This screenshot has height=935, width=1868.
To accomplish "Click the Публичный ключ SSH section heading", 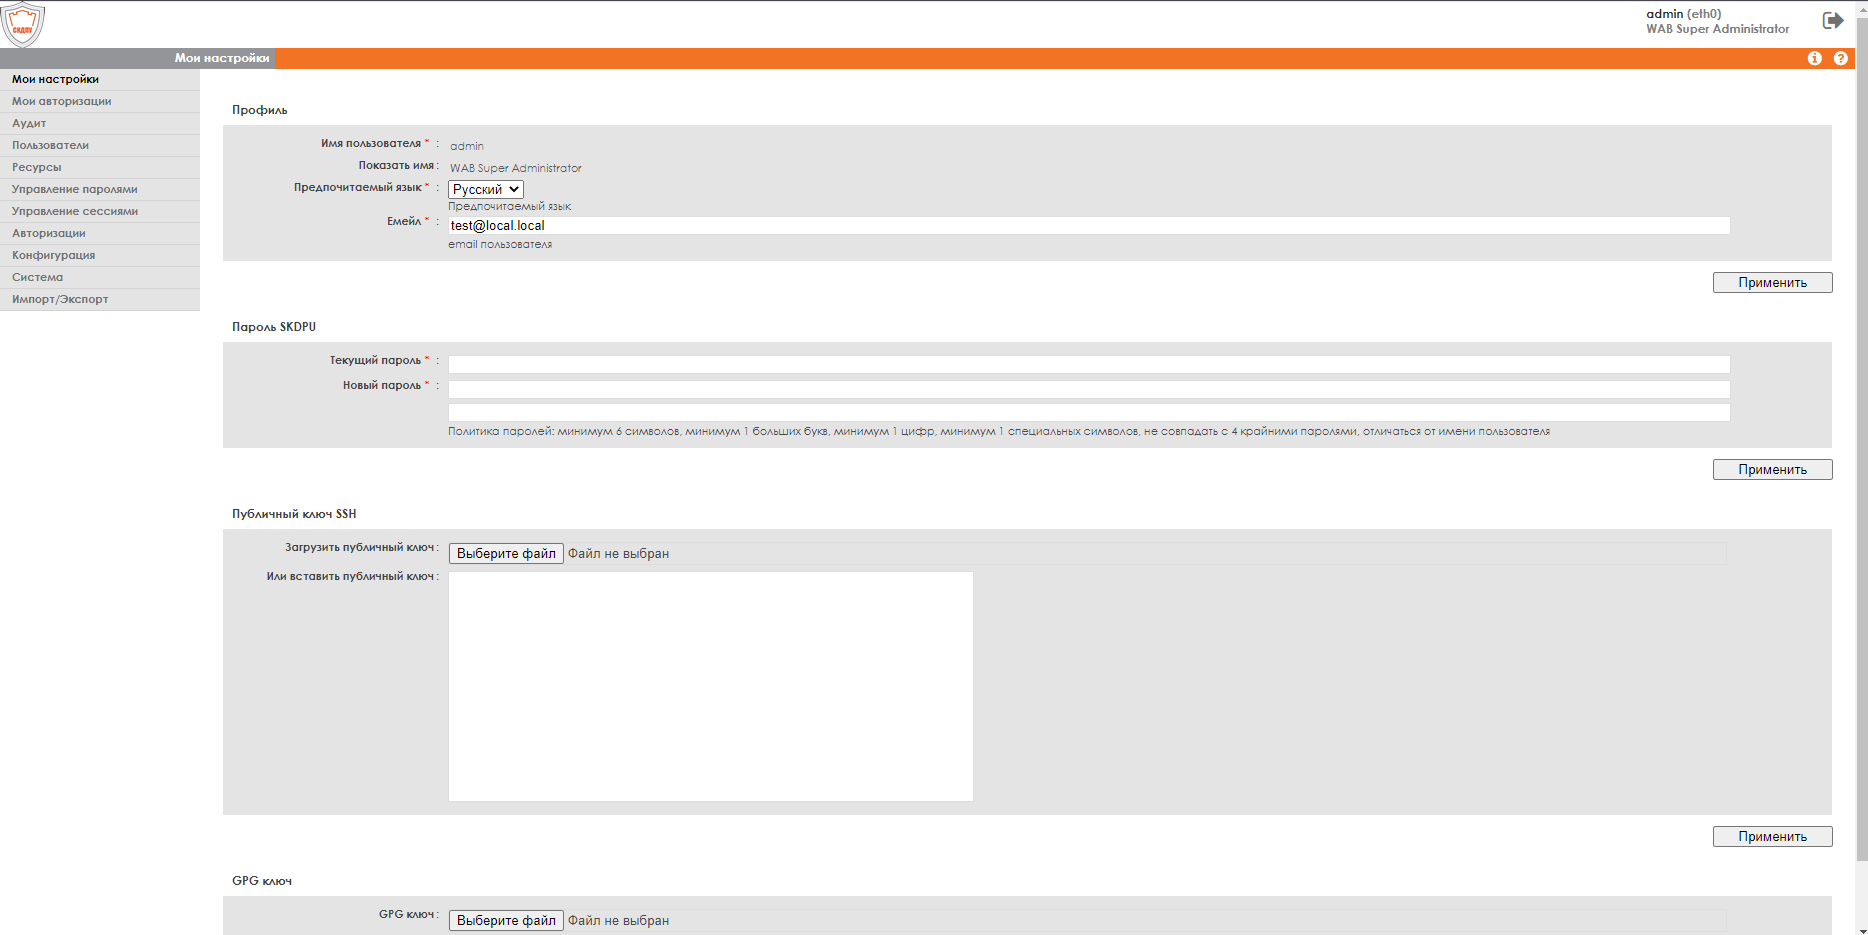I will (x=294, y=514).
